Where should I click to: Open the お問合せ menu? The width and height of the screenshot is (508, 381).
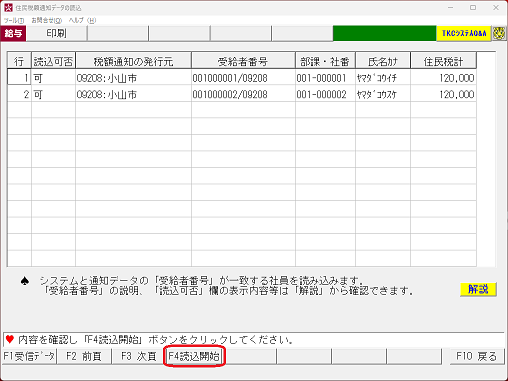(x=47, y=20)
